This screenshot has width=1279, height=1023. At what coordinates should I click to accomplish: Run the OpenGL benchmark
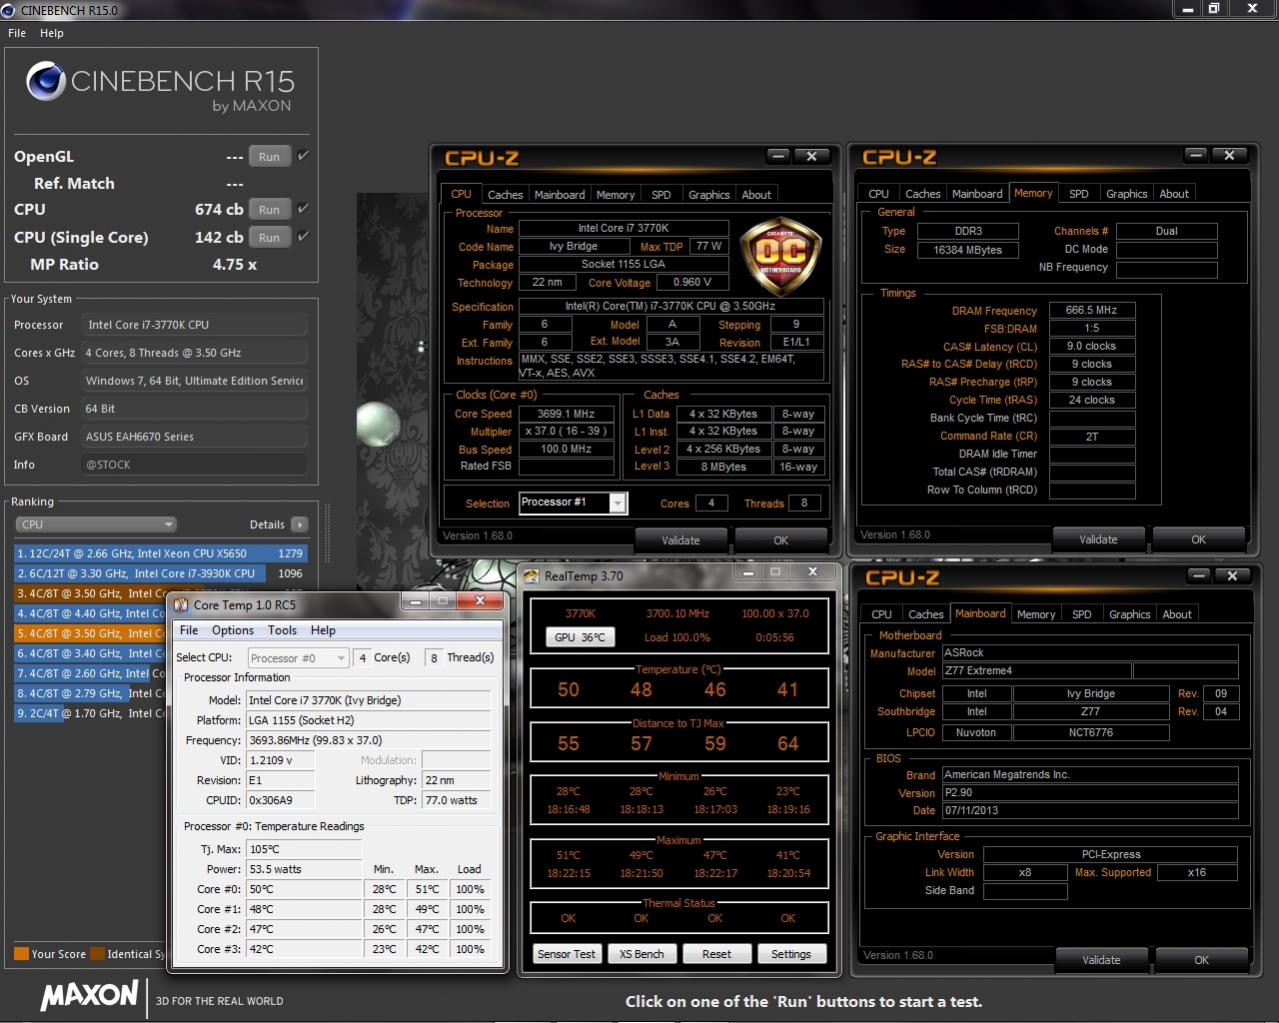click(269, 156)
